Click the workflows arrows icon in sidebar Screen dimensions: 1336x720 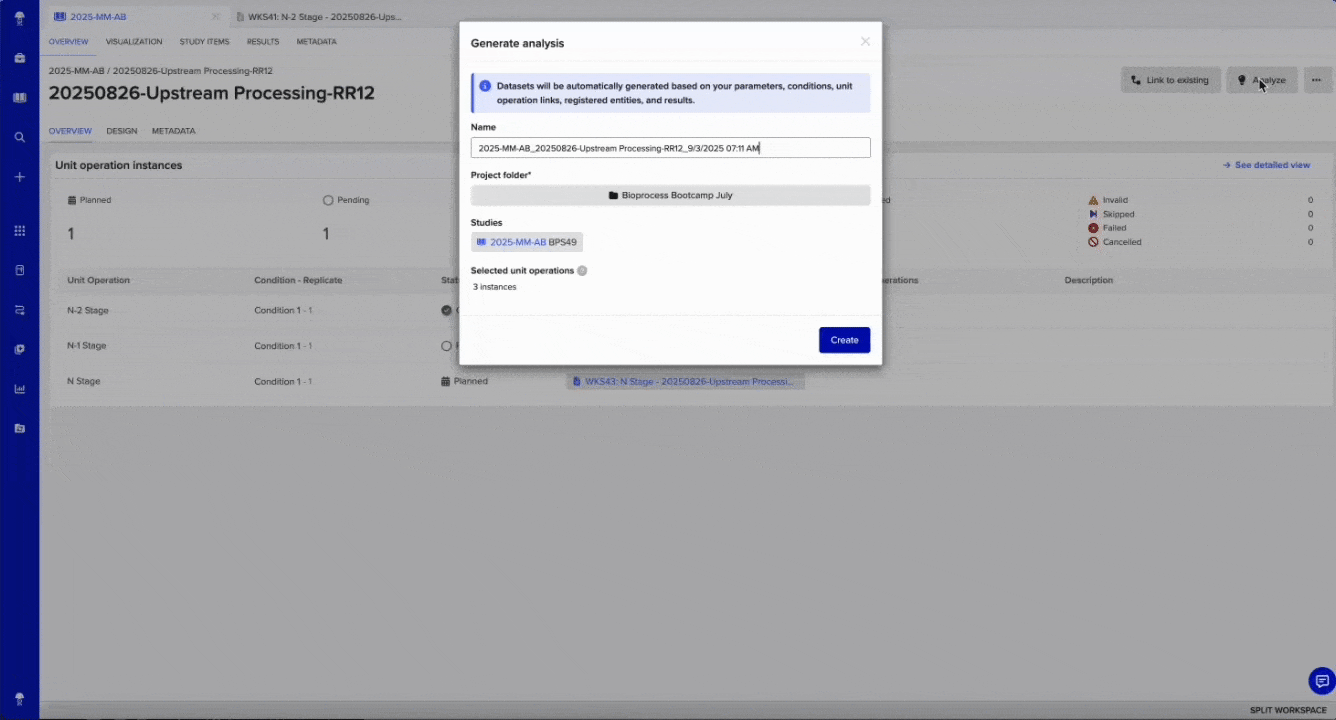(19, 310)
